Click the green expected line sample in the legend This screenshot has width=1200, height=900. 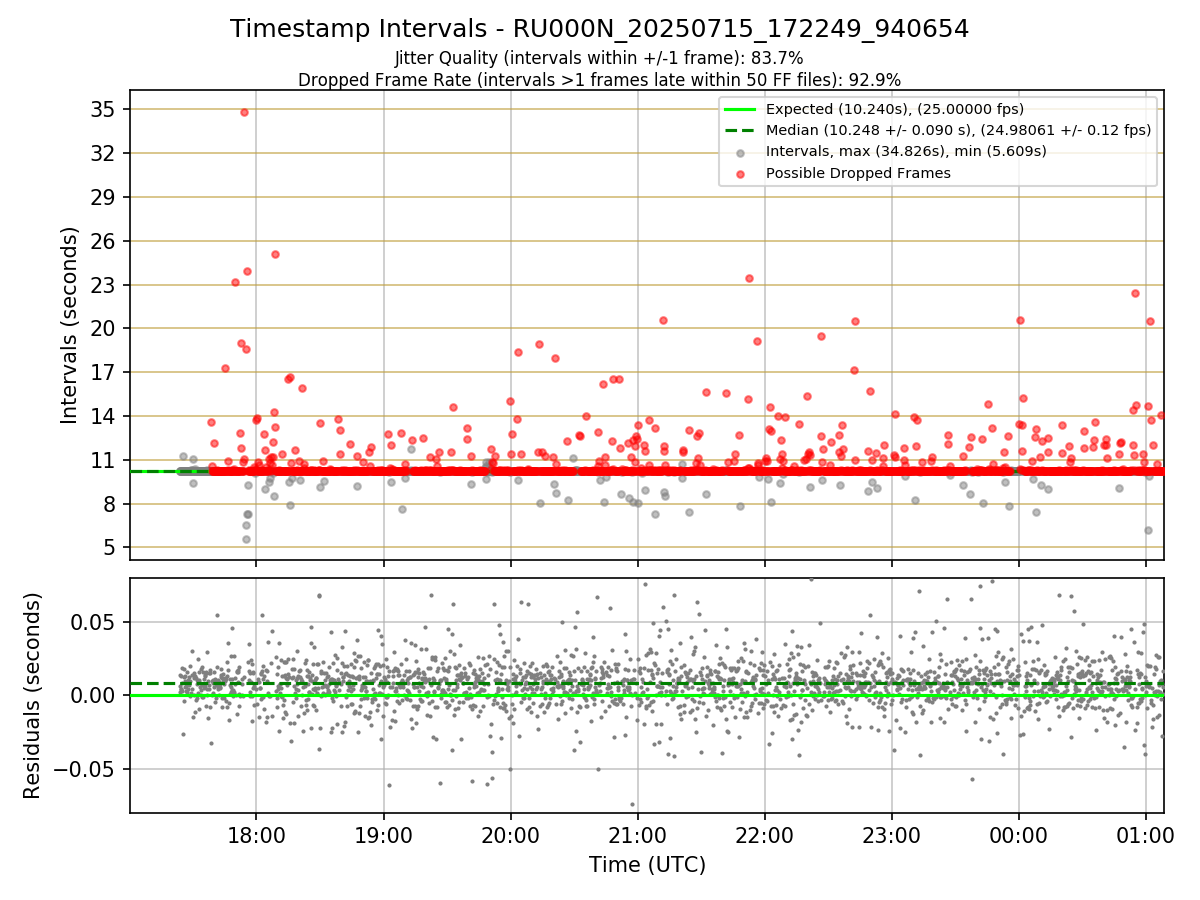741,109
